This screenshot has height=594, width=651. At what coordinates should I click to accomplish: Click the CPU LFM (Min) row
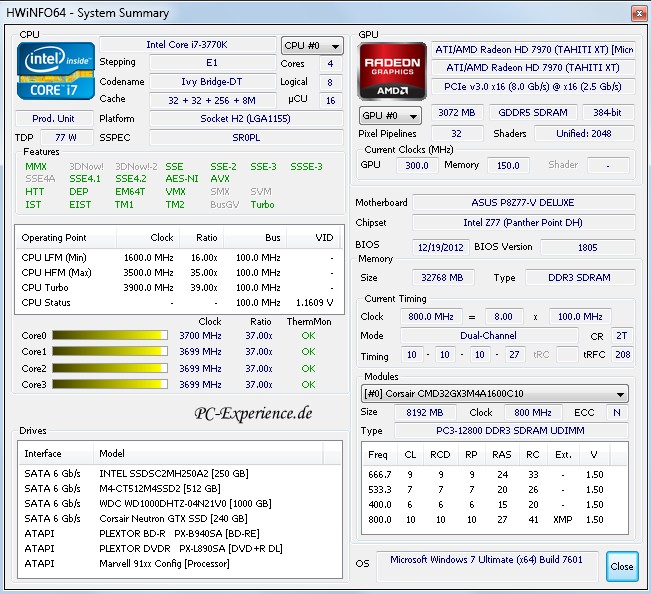click(179, 258)
